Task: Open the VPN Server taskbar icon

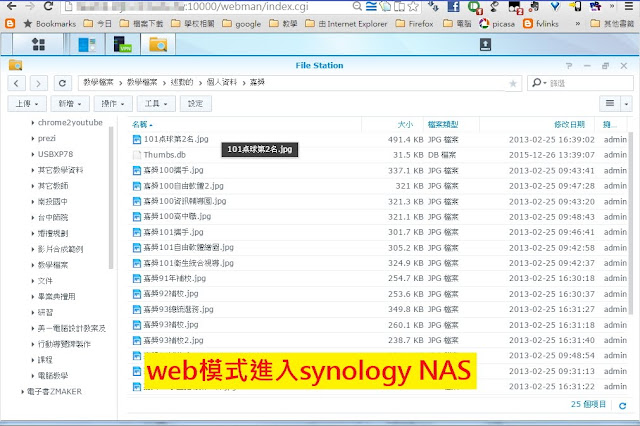Action: pyautogui.click(x=122, y=44)
